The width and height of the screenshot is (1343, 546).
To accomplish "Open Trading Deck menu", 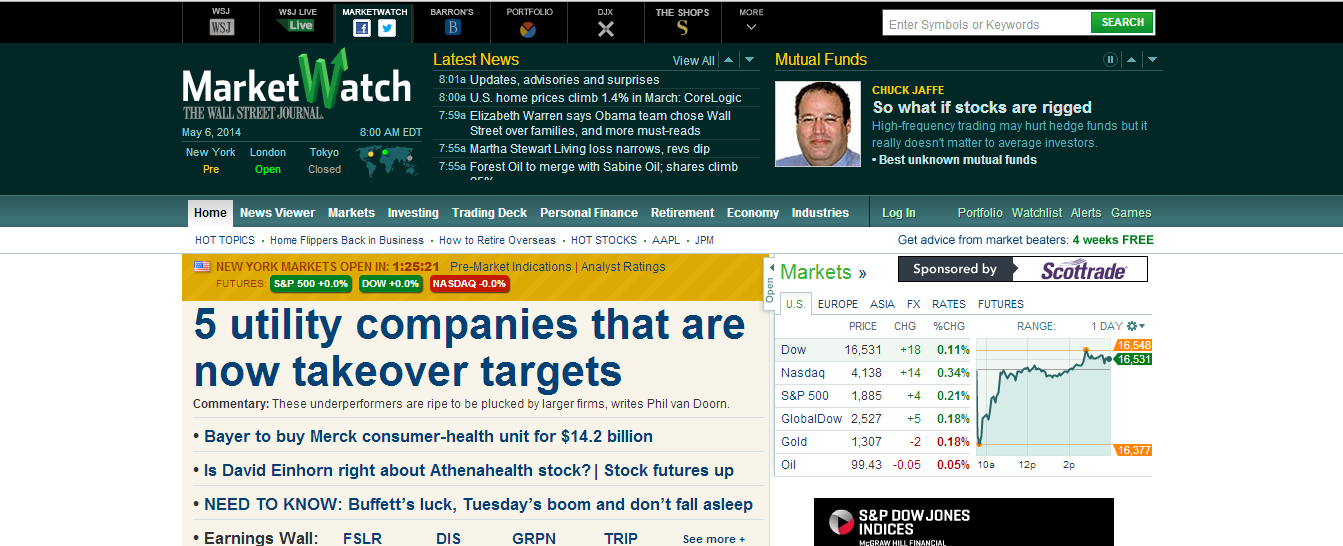I will pyautogui.click(x=489, y=213).
